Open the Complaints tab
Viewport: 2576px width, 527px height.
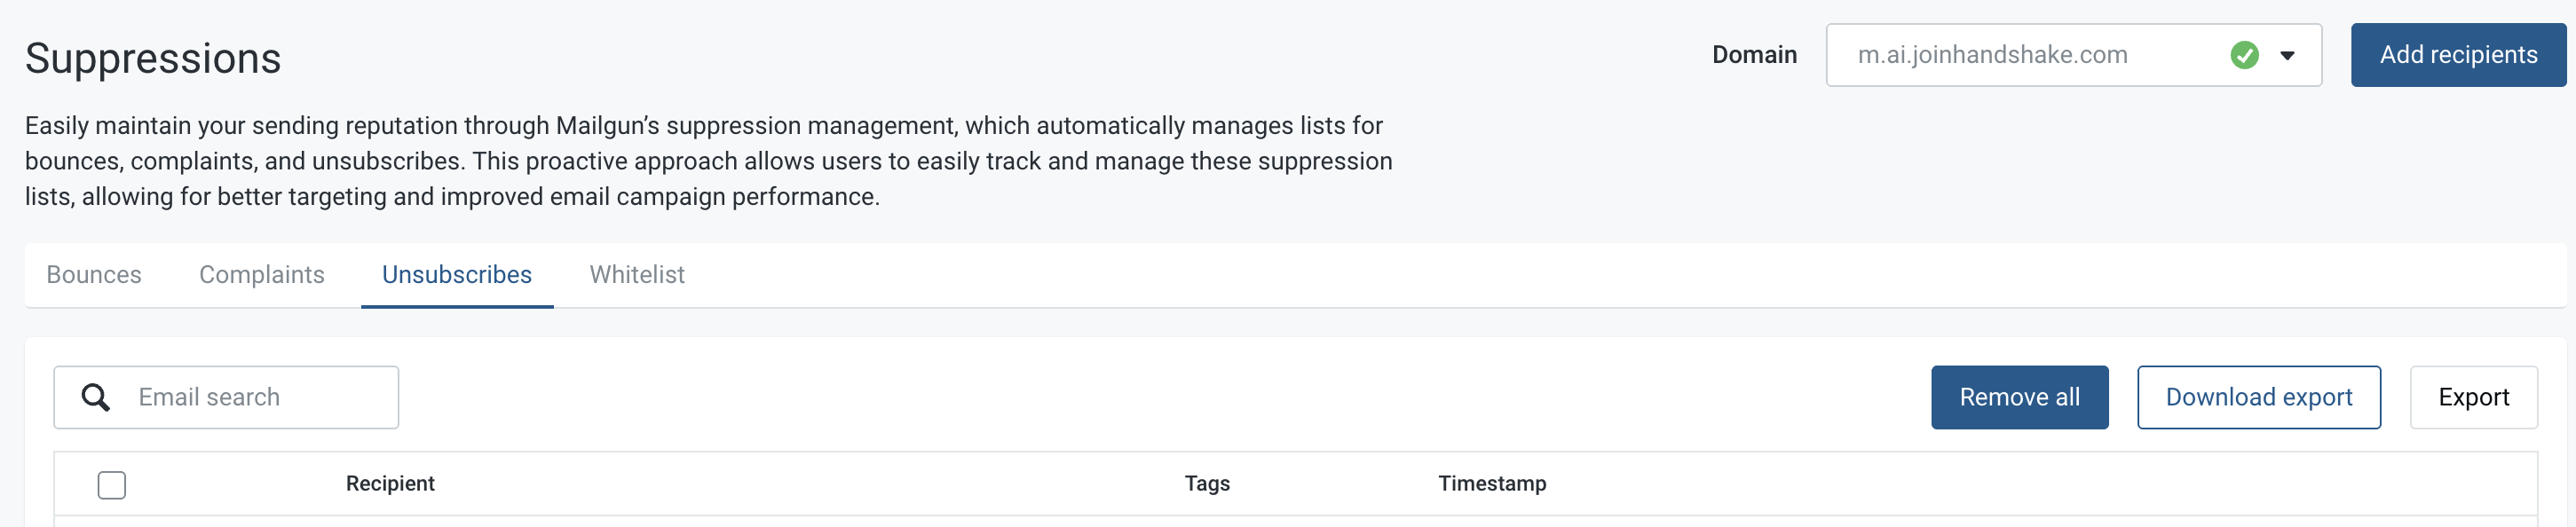coord(262,275)
